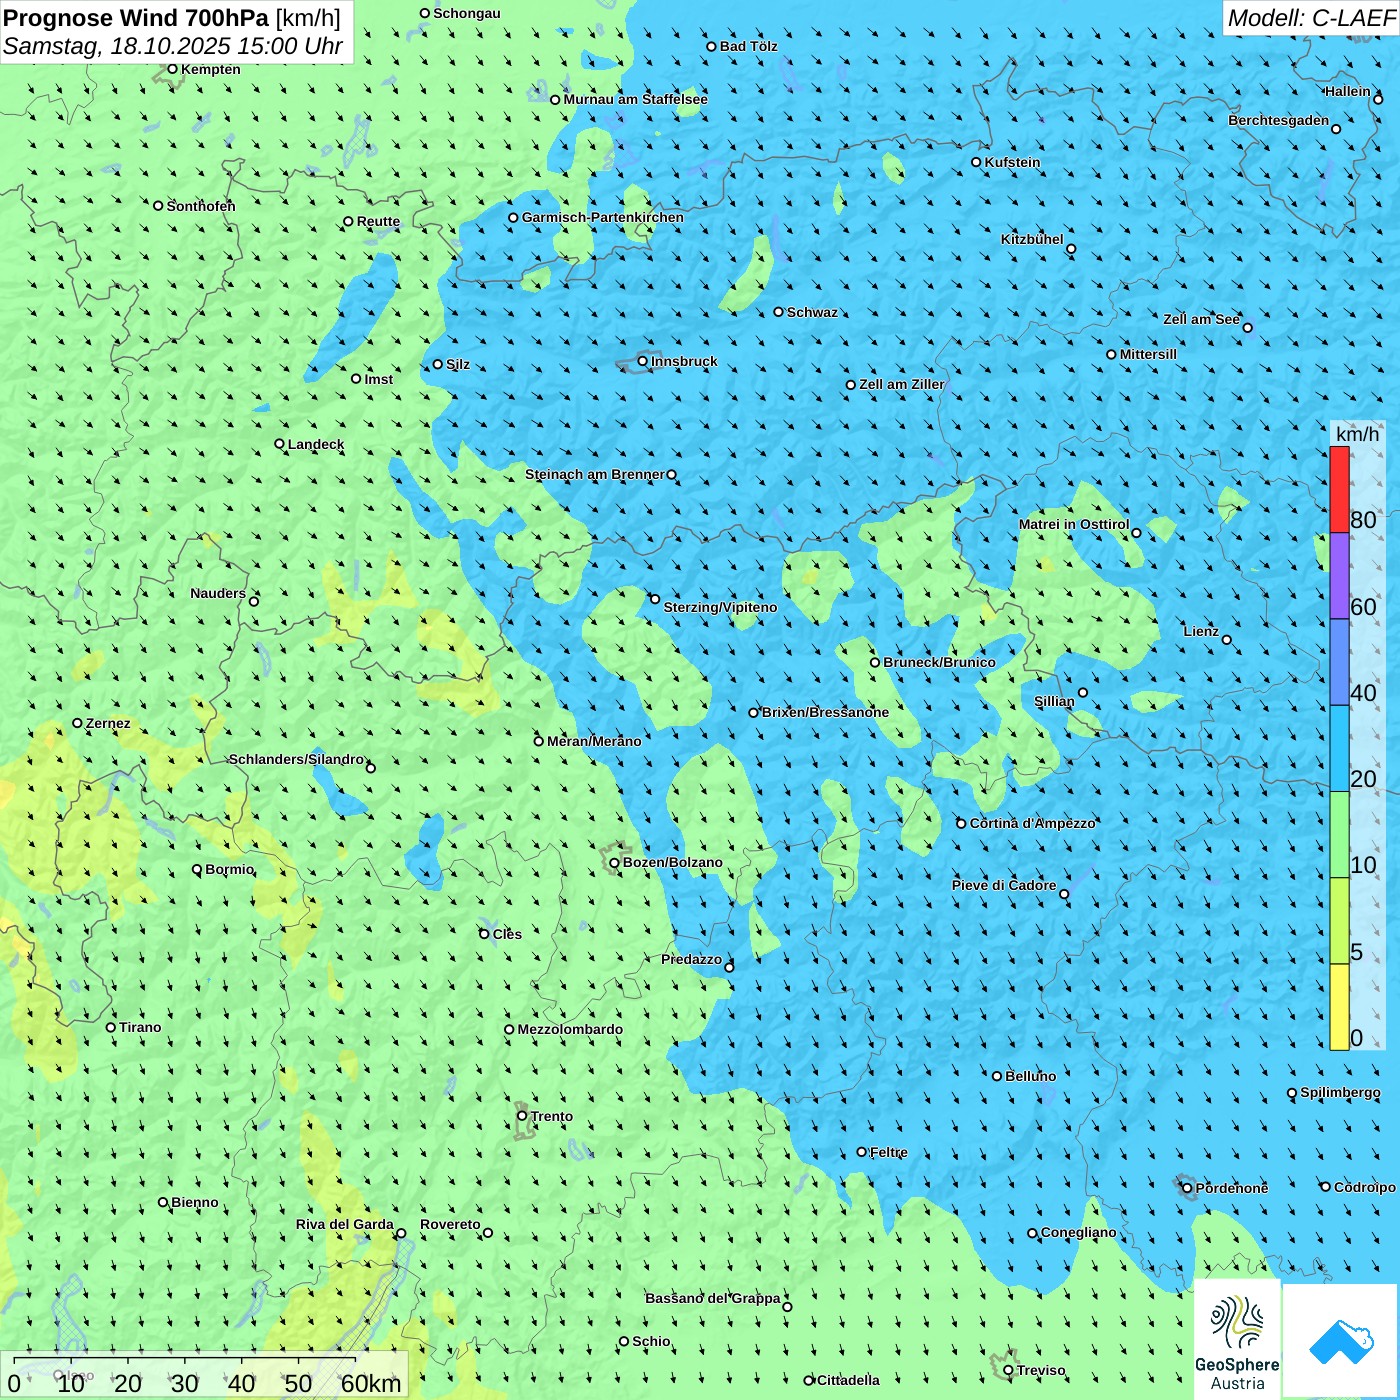The width and height of the screenshot is (1400, 1400).
Task: Click the Trento label
Action: point(552,1116)
